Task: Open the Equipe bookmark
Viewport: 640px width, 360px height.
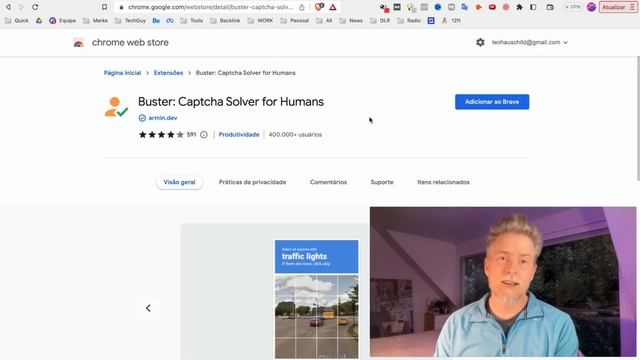Action: (62, 20)
